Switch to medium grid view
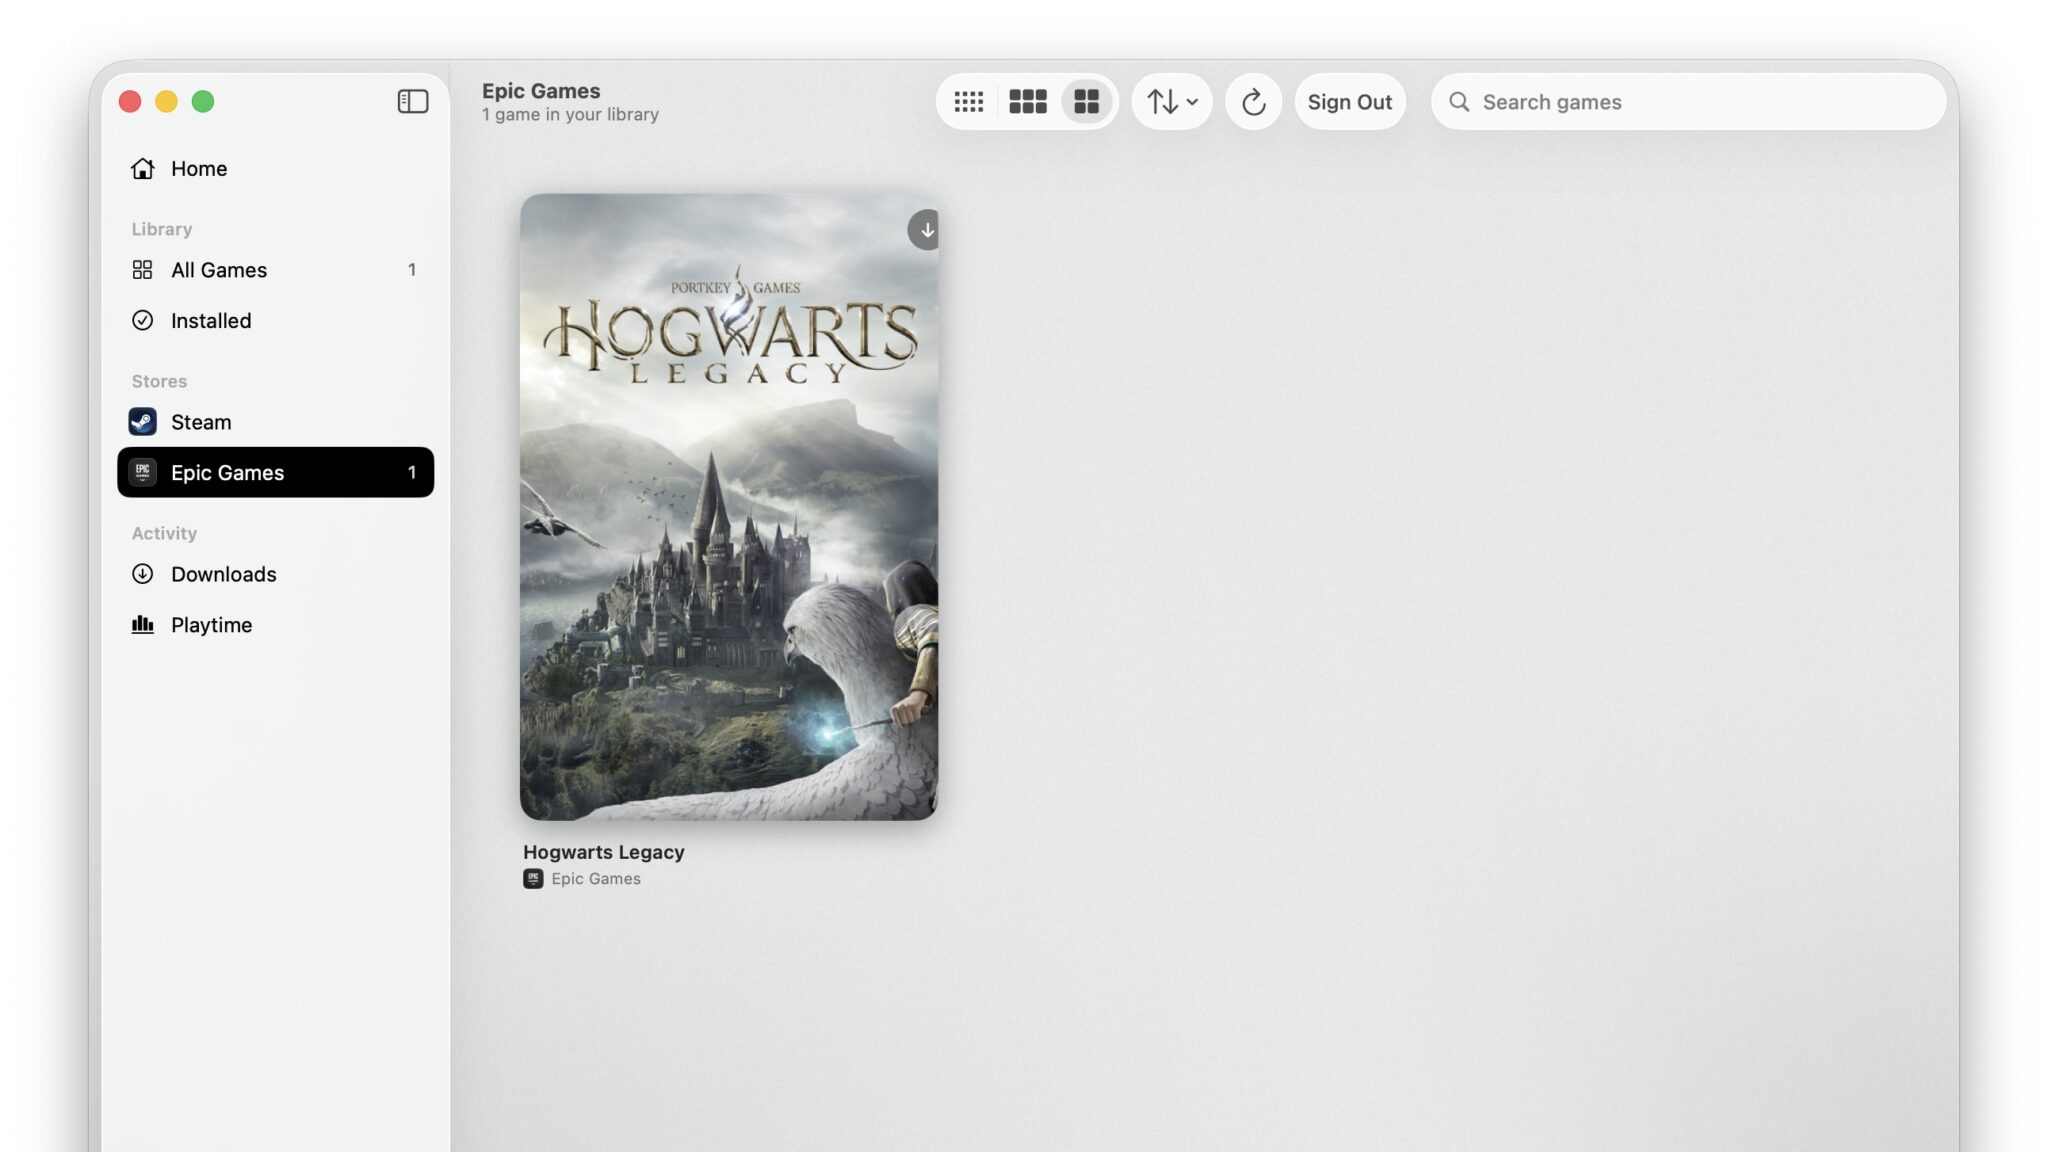The width and height of the screenshot is (2048, 1152). click(x=1028, y=102)
